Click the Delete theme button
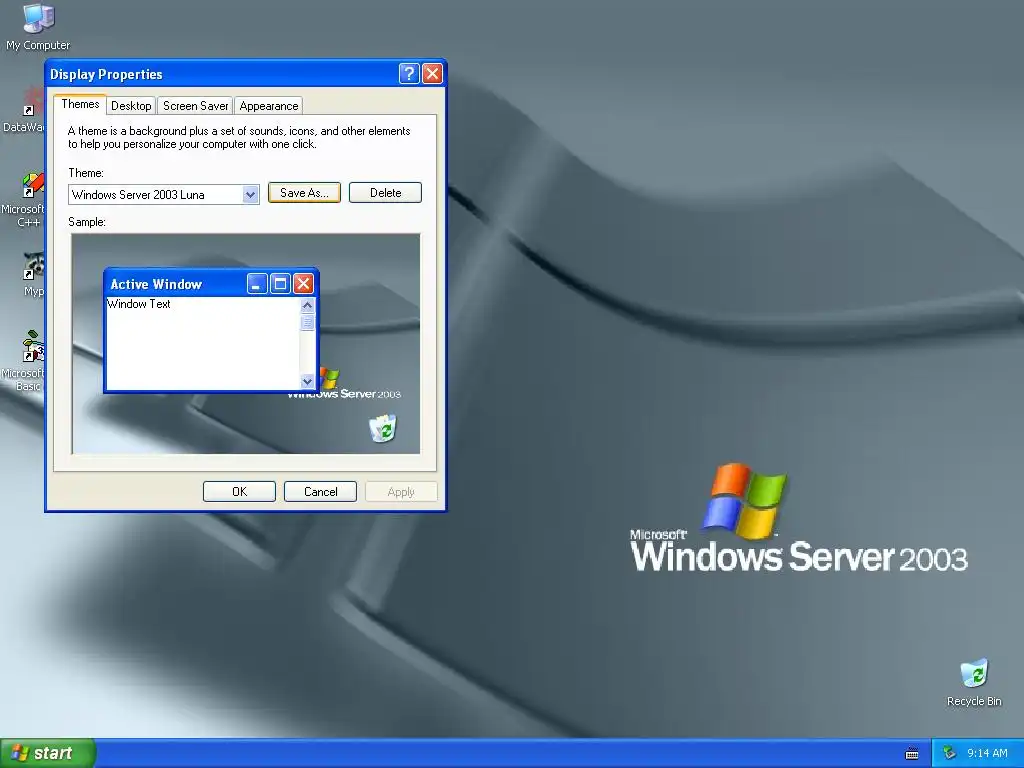This screenshot has height=768, width=1024. coord(385,193)
